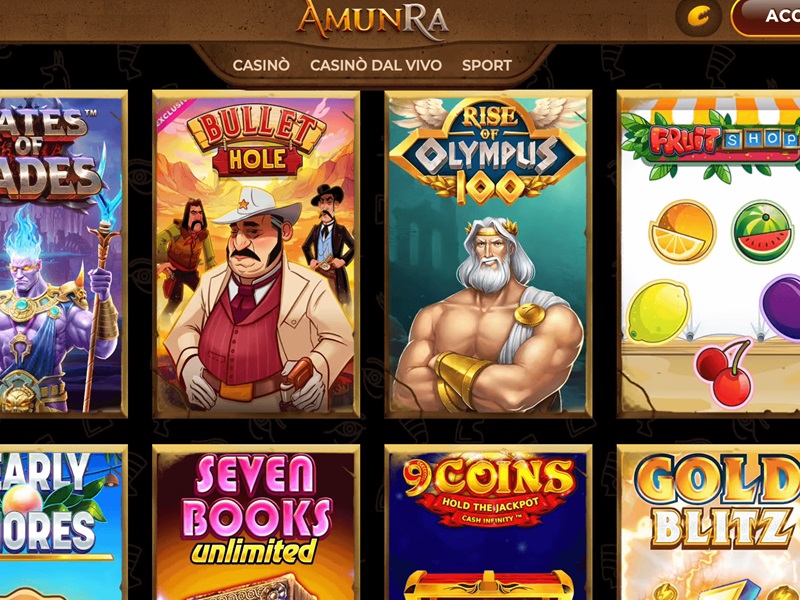Select the Gates of Hades game
This screenshot has height=600, width=800.
coord(63,254)
